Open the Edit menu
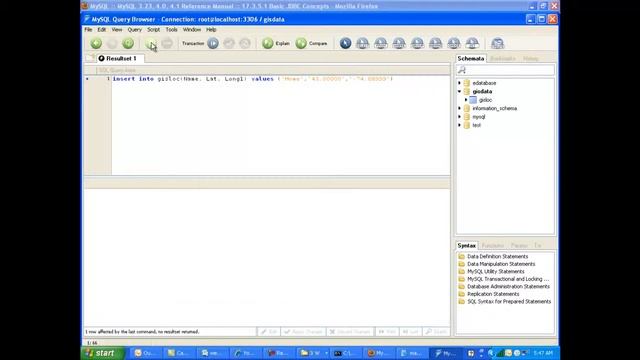This screenshot has height=360, width=640. click(102, 30)
